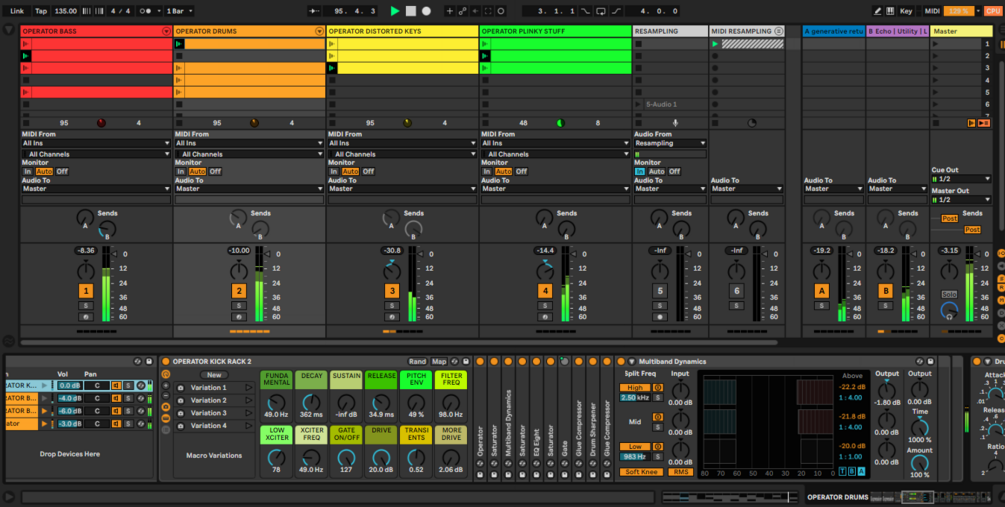
Task: Click the loop switch icon in transport
Action: coord(601,11)
